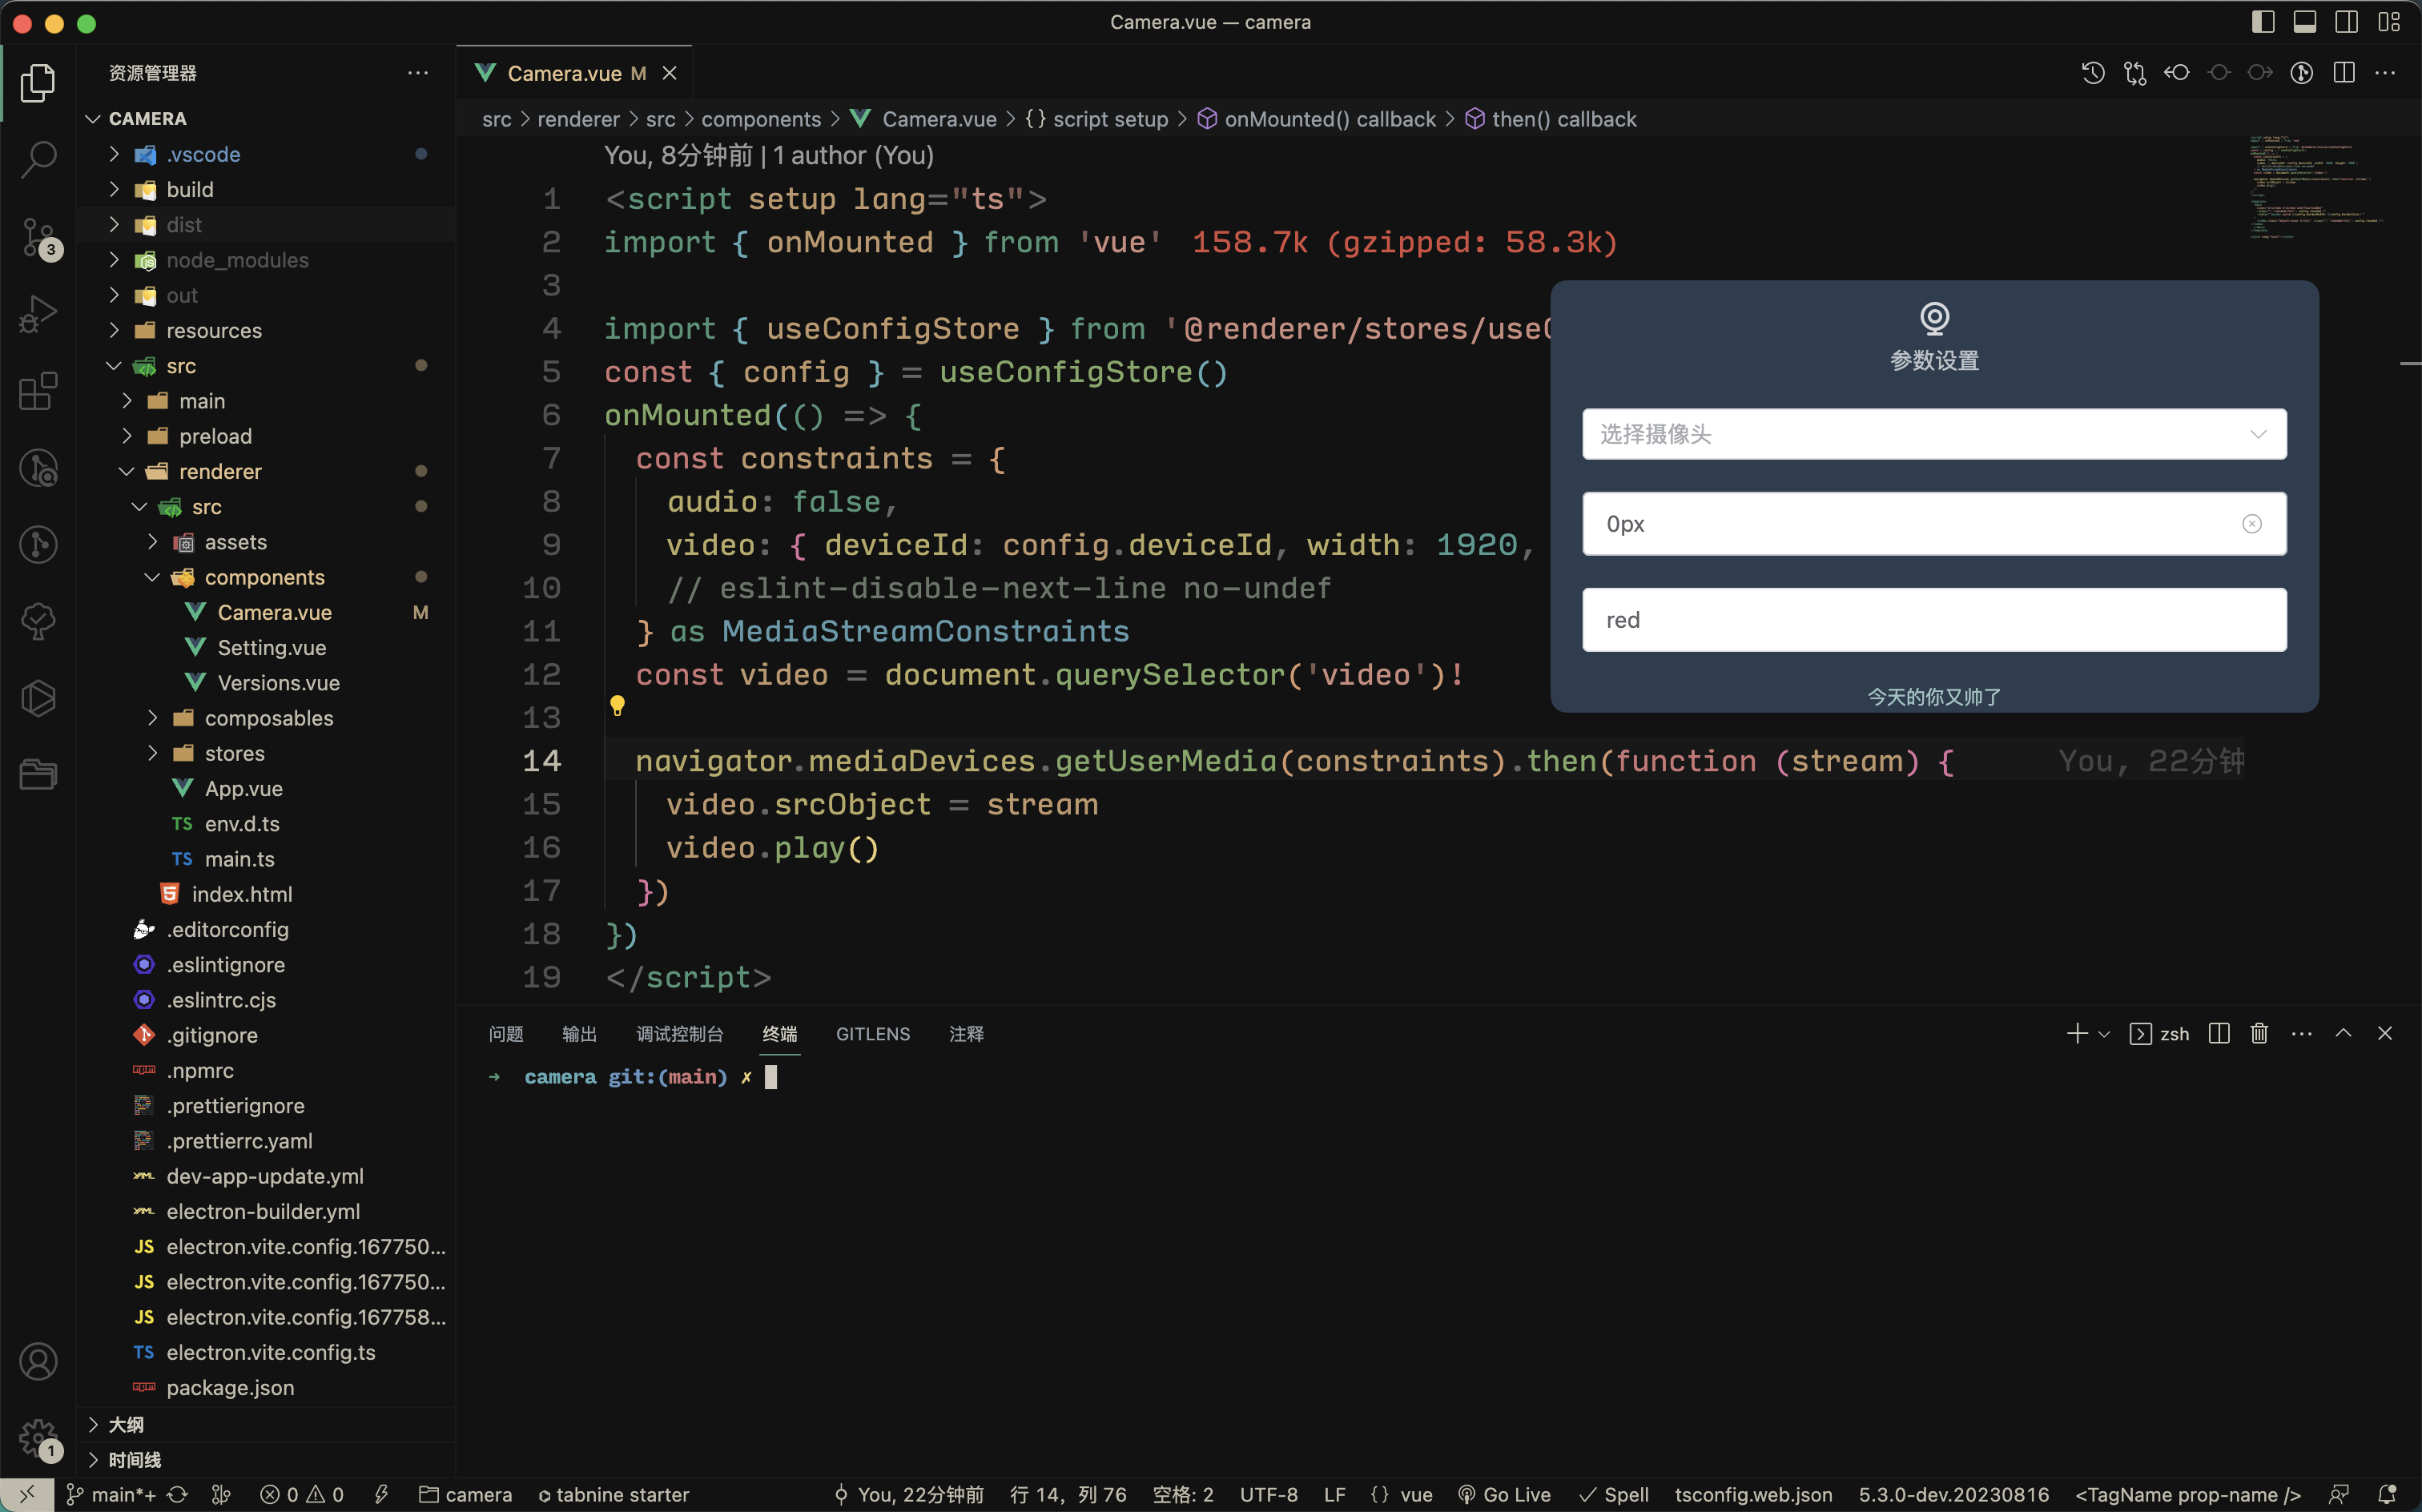Viewport: 2422px width, 1512px height.
Task: Toggle bottom panel layout icon
Action: click(2305, 22)
